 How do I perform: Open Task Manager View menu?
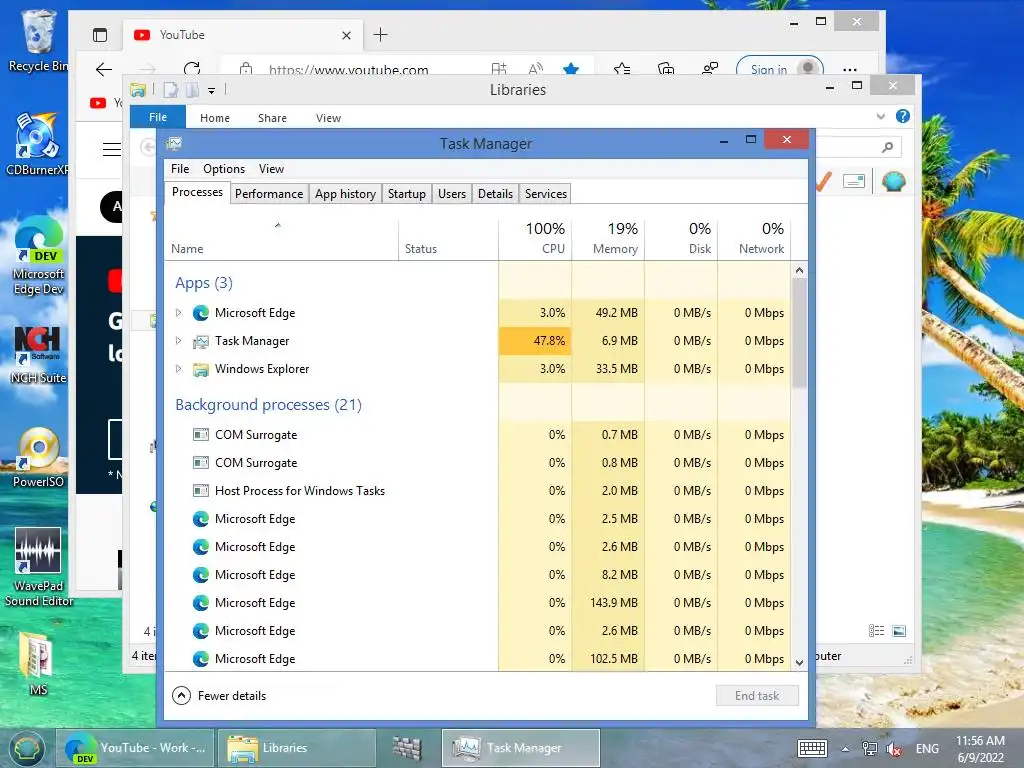[271, 168]
